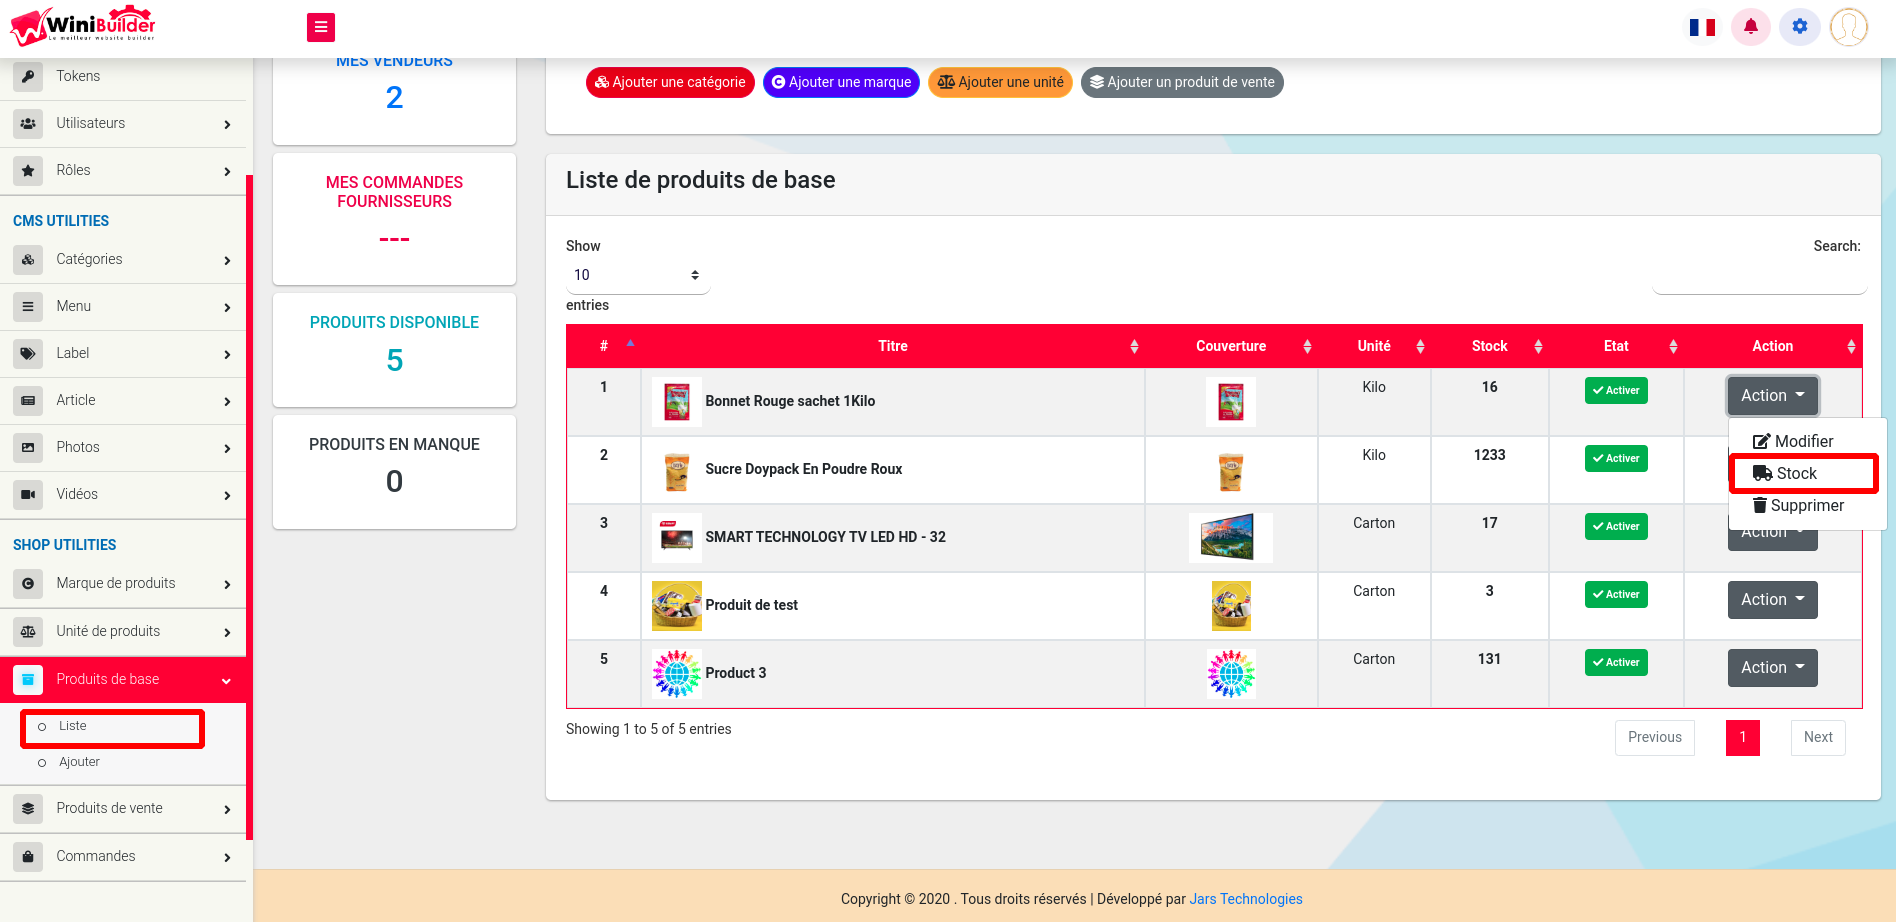
Task: Sort table by Unité column
Action: (1374, 346)
